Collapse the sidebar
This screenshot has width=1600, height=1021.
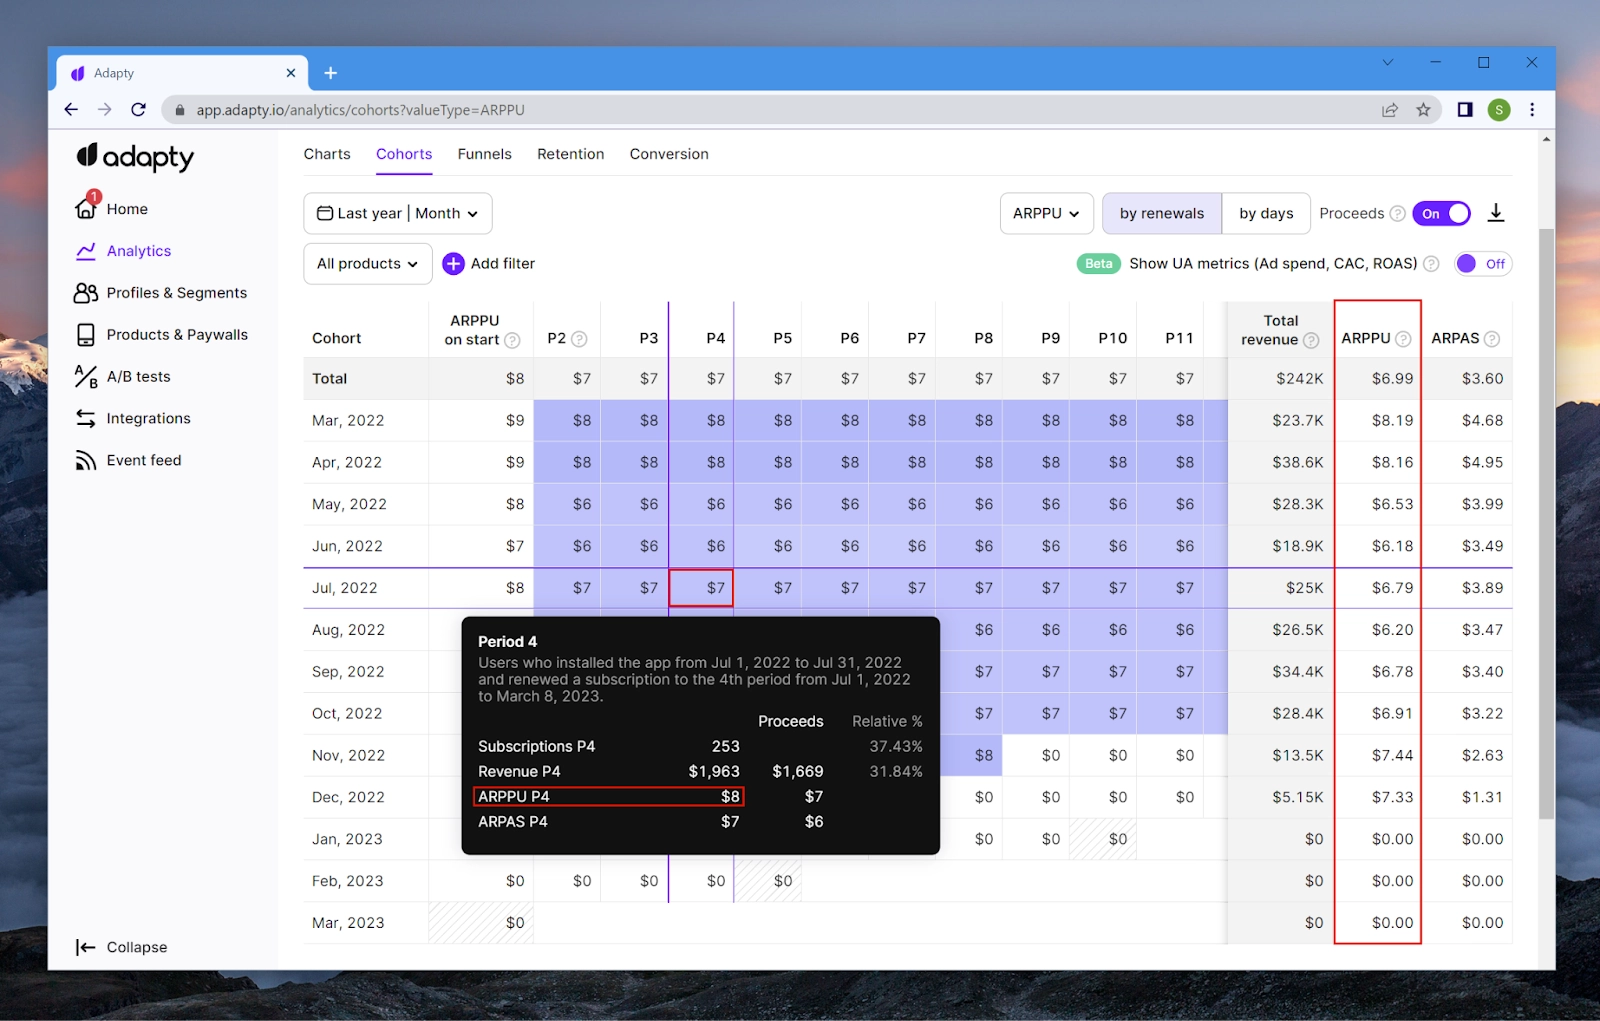click(121, 947)
